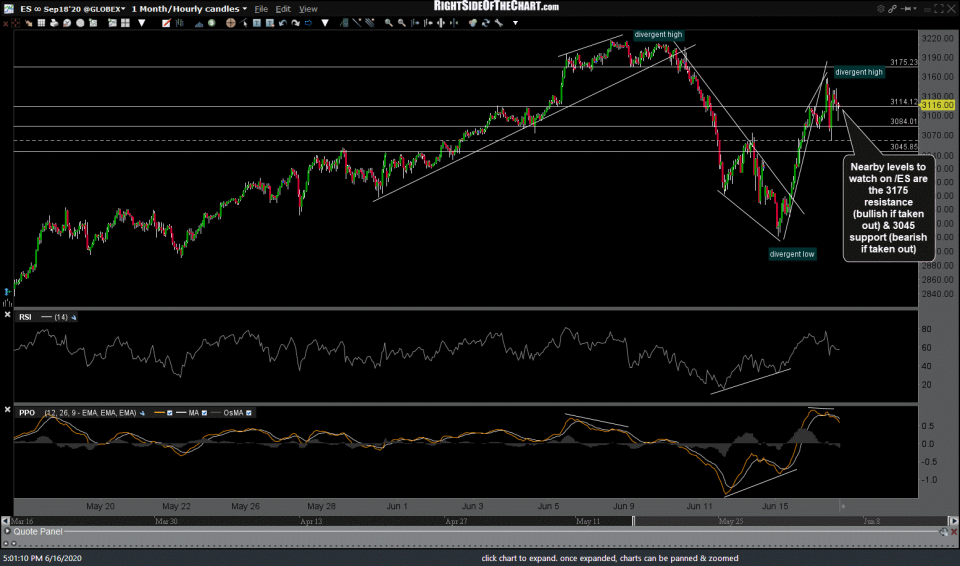The width and height of the screenshot is (960, 566).
Task: Edit PPO parameters settings icon
Action: (142, 413)
